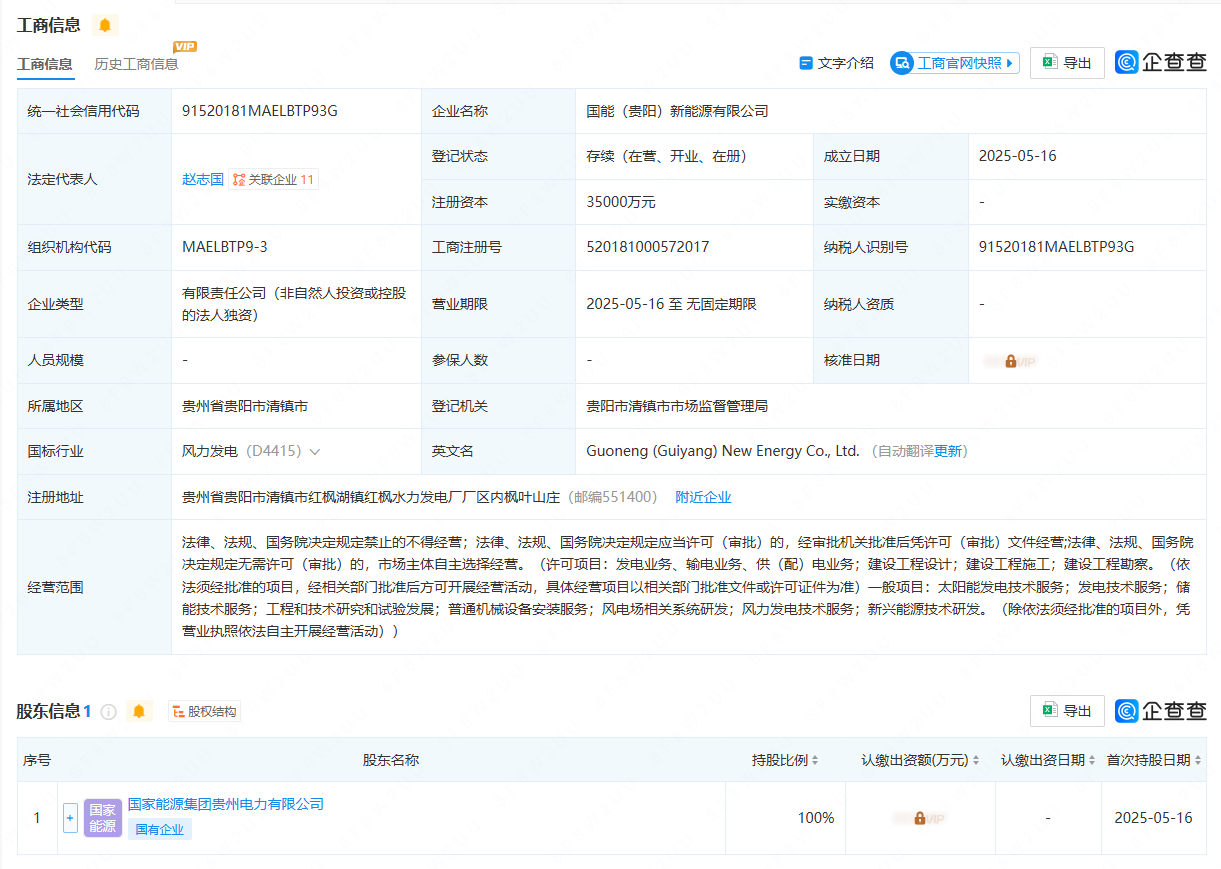Click the lock VIP icon in 认缴出资额 column
The height and width of the screenshot is (869, 1221).
tap(920, 818)
